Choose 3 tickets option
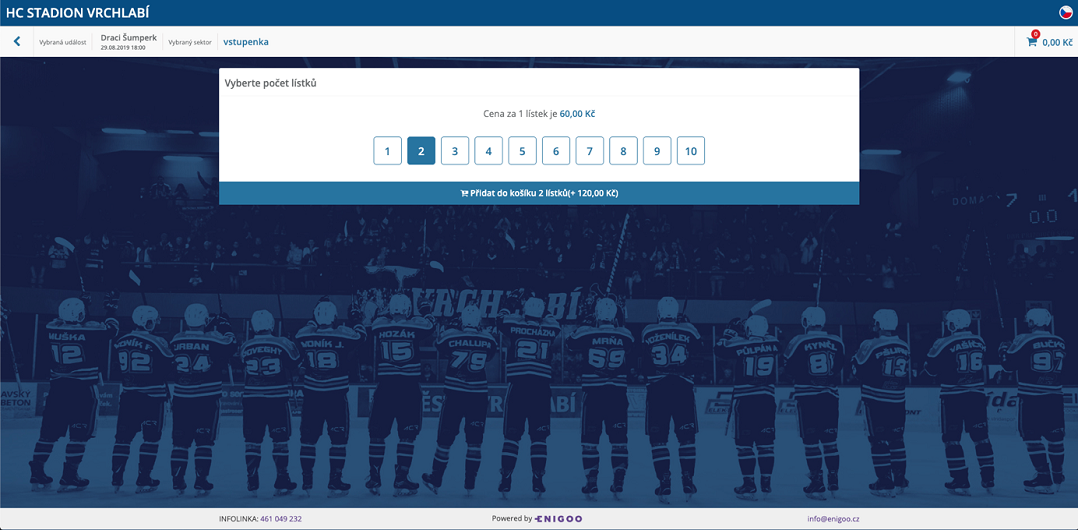Screen dimensions: 1078x530 pos(455,151)
